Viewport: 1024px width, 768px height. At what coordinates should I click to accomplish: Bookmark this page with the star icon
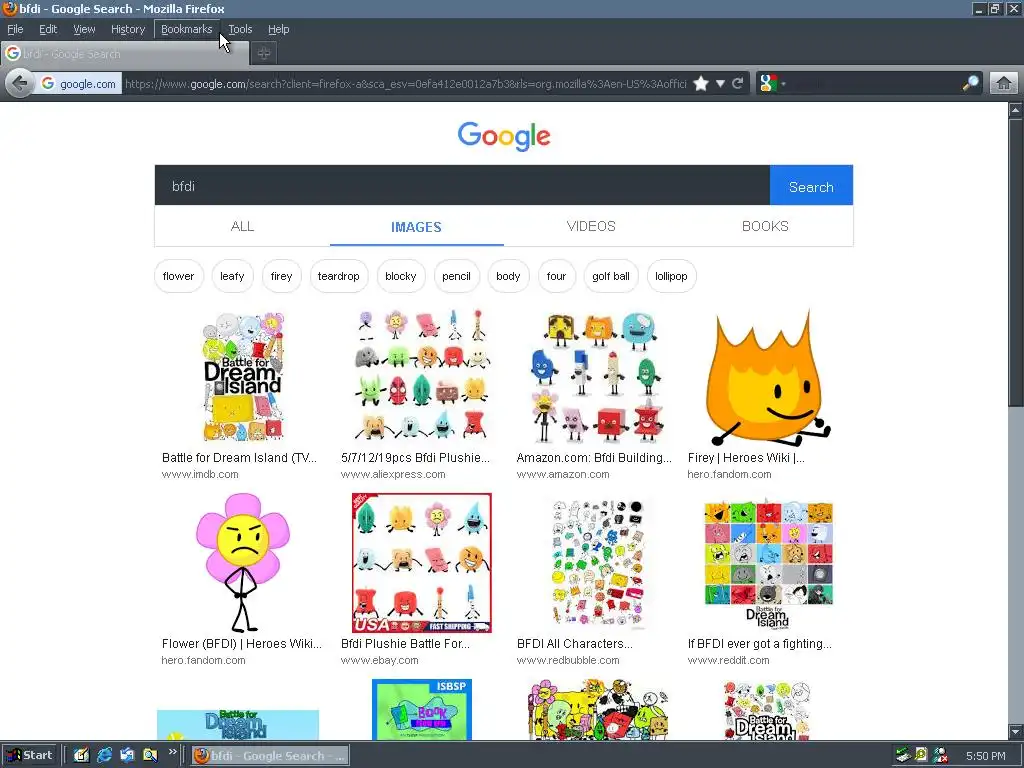(701, 84)
